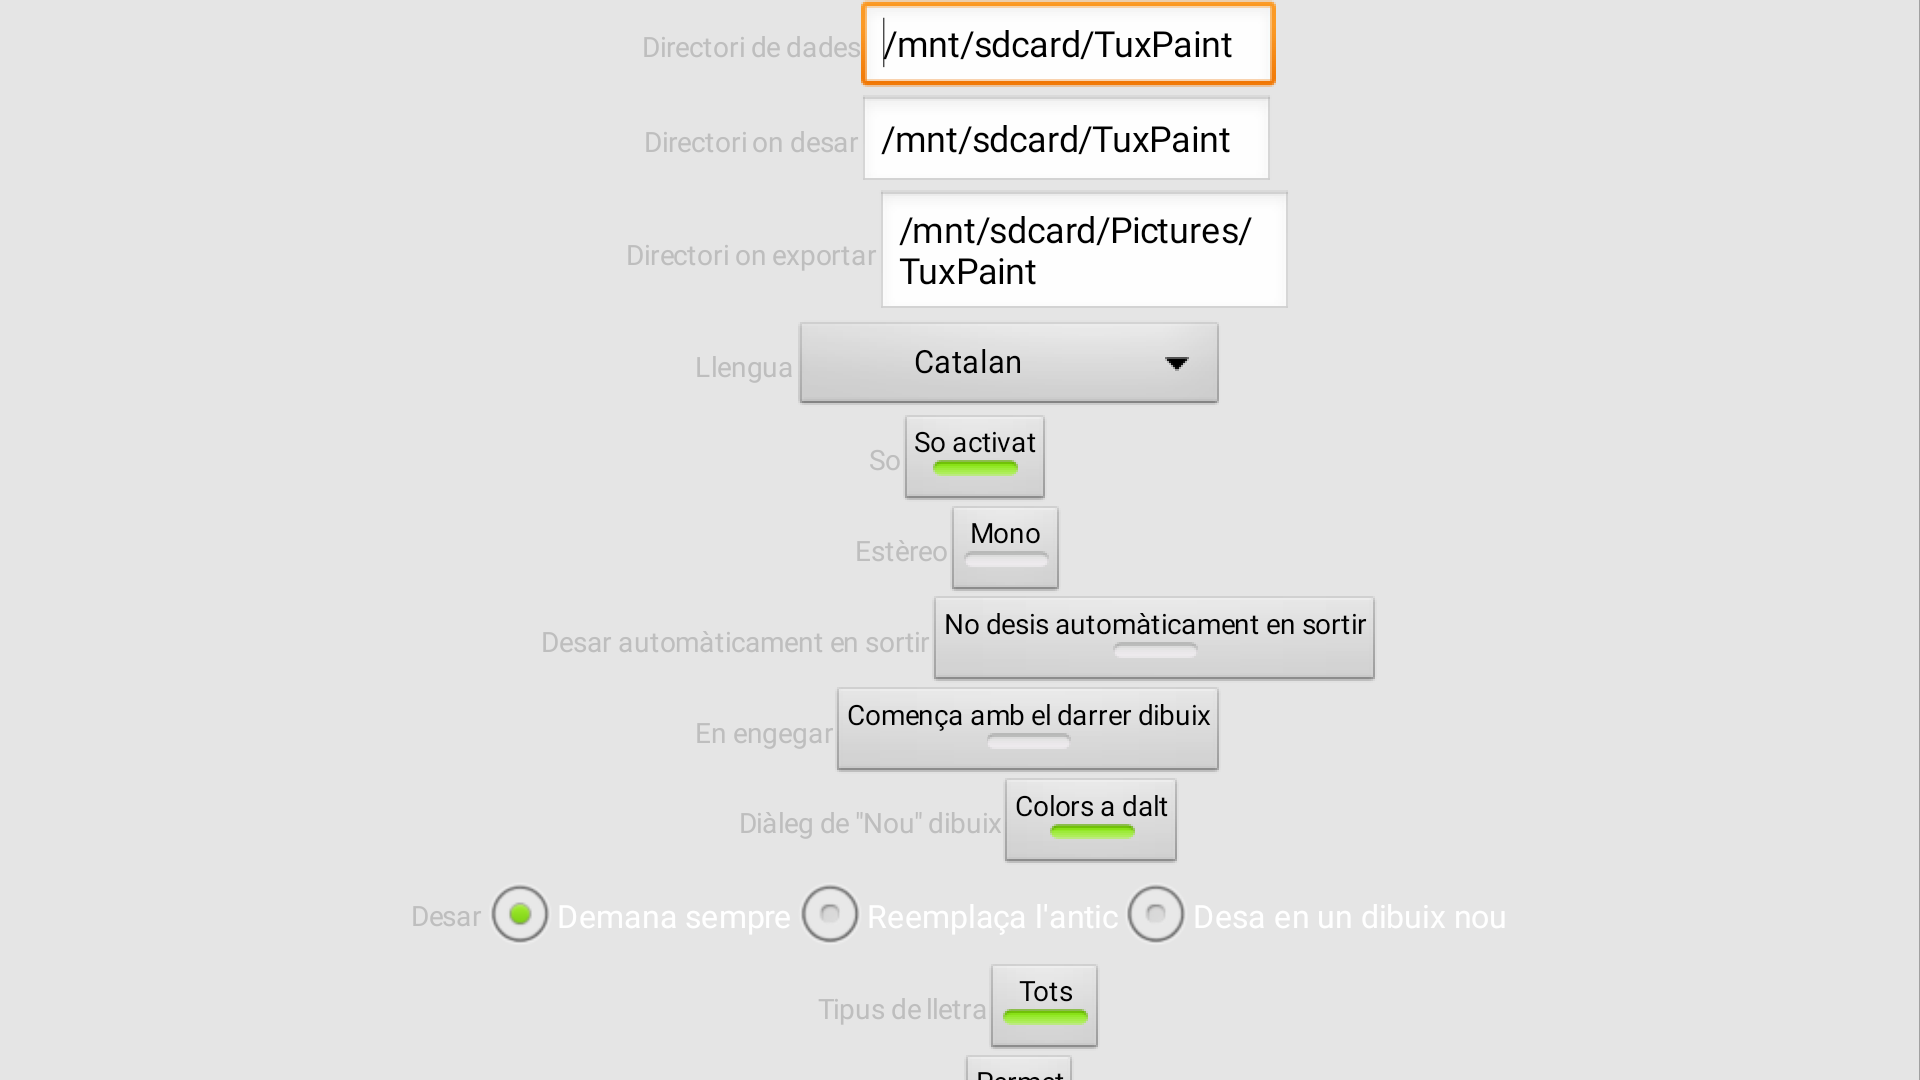The width and height of the screenshot is (1920, 1080).
Task: Click the partially visible Permet button
Action: pos(1018,1070)
